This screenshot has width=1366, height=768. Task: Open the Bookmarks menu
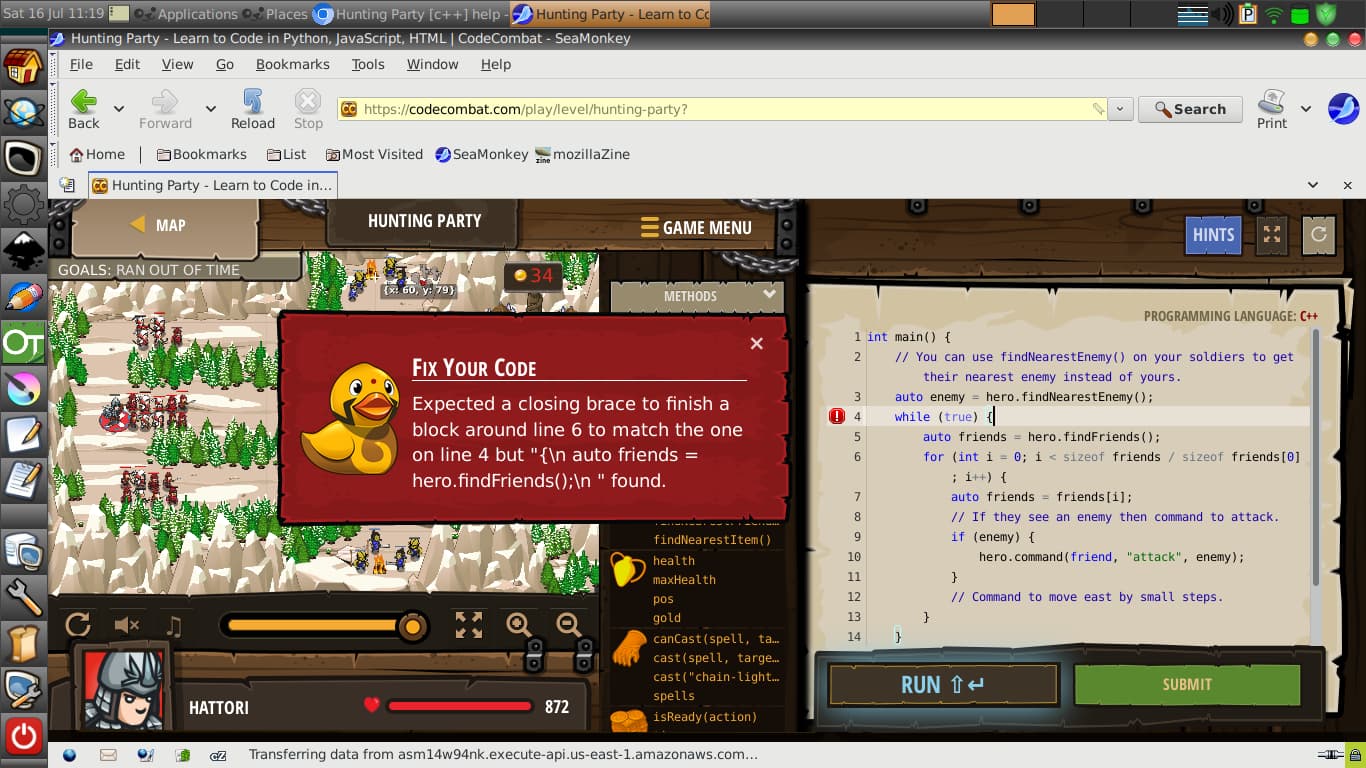pos(293,64)
